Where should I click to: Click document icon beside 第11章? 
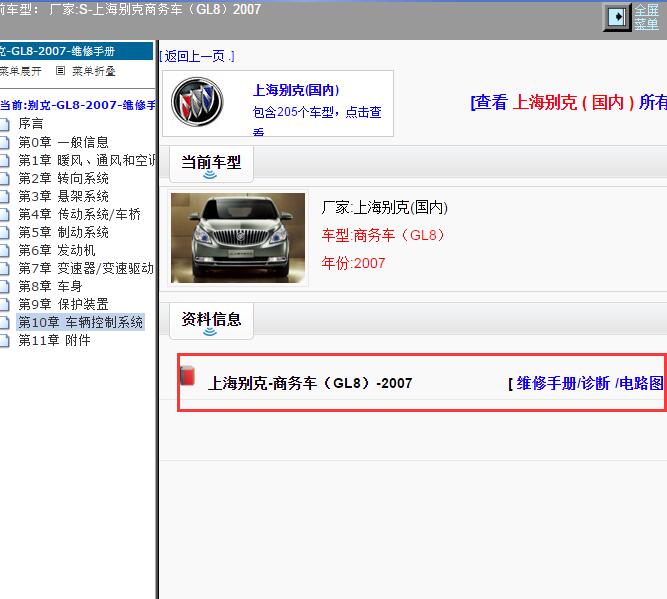(x=4, y=341)
